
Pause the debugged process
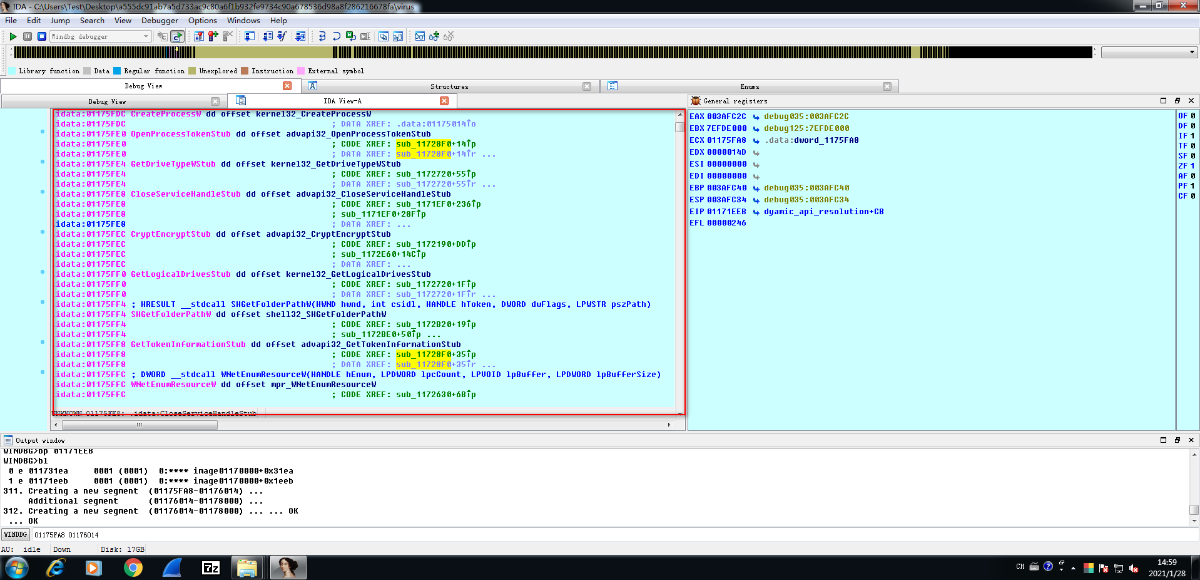[x=27, y=36]
